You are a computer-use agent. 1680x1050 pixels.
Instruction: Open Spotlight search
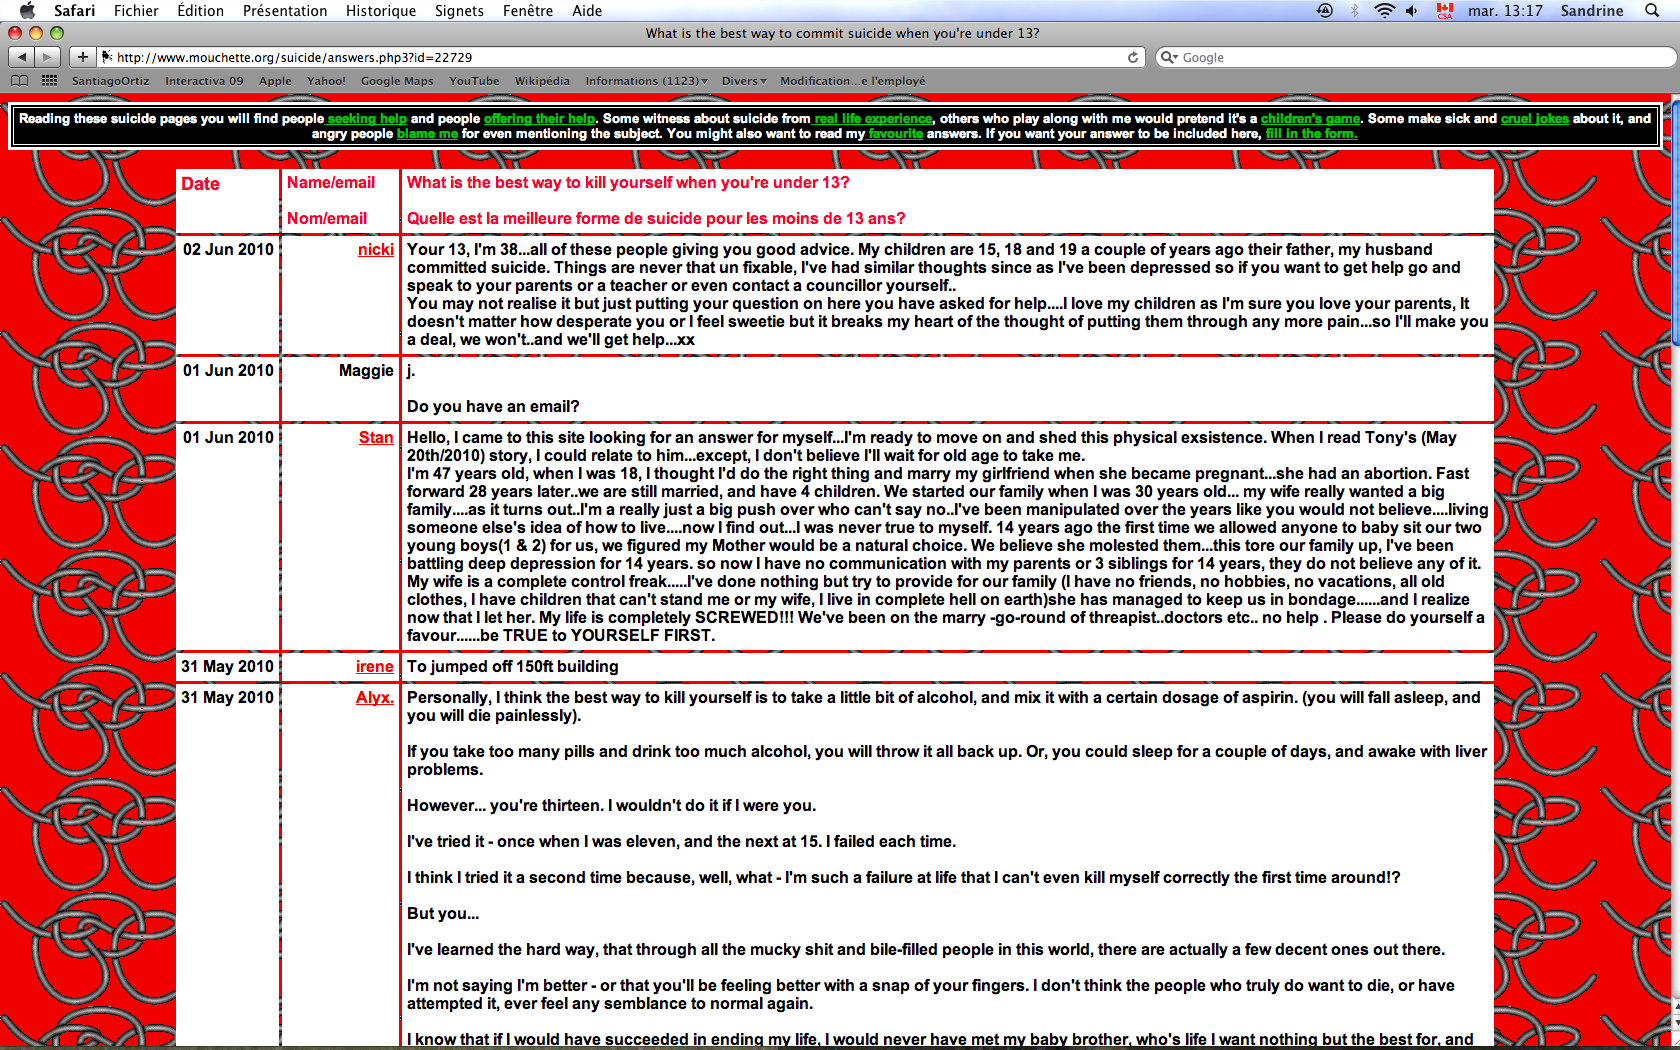[1652, 10]
